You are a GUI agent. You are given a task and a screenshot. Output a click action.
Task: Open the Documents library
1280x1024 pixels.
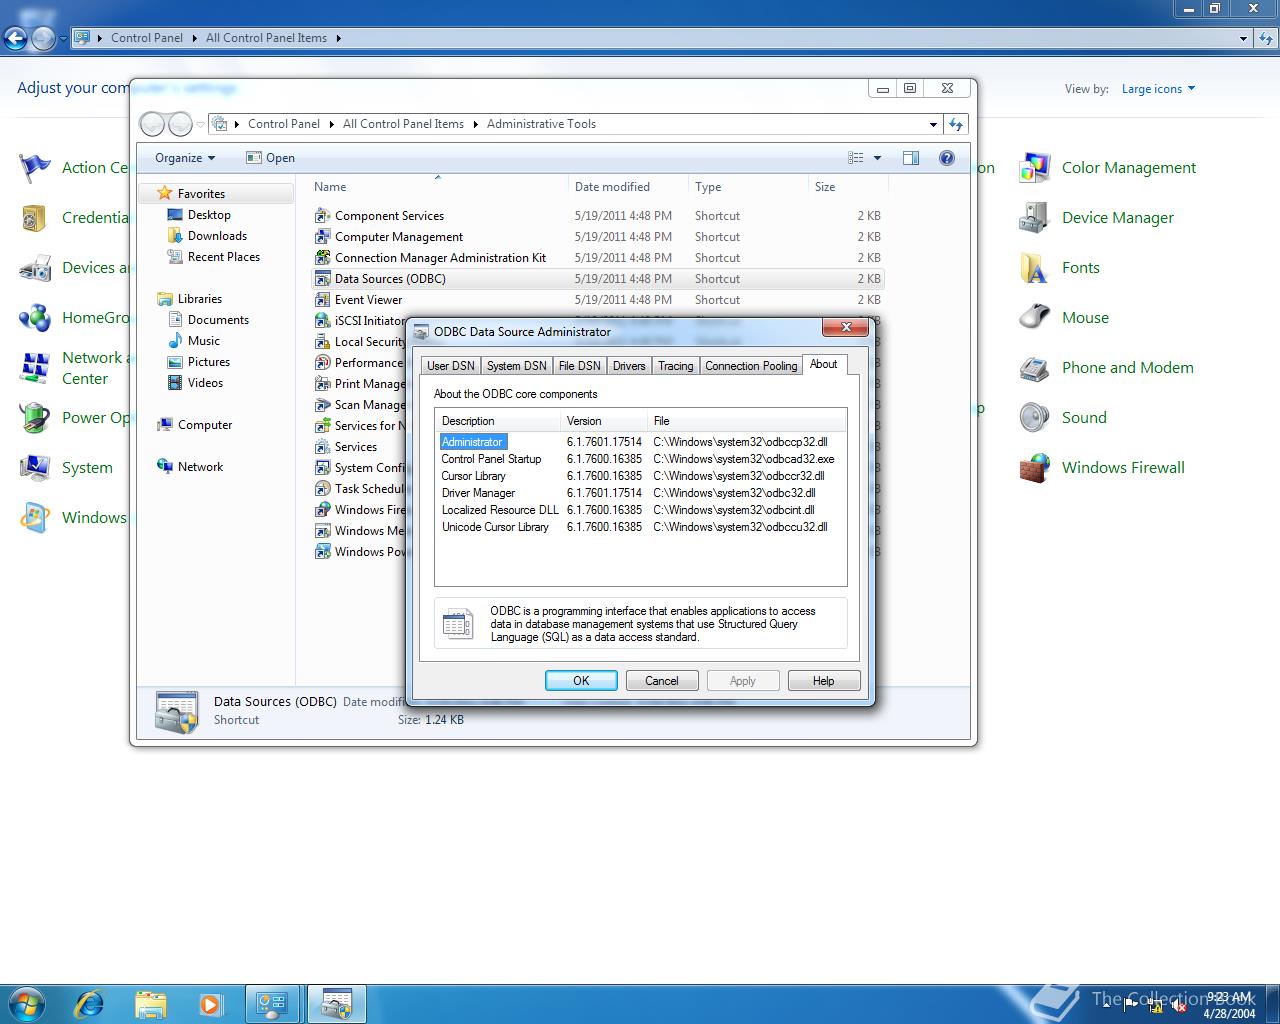tap(218, 320)
